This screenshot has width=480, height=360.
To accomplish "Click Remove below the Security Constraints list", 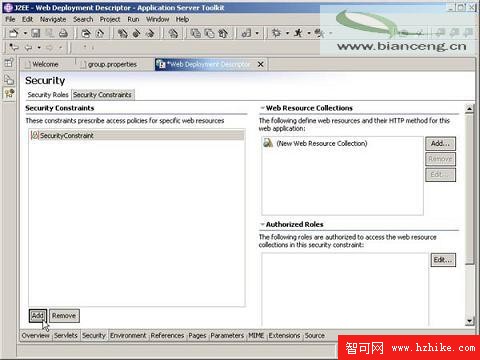I will click(64, 315).
